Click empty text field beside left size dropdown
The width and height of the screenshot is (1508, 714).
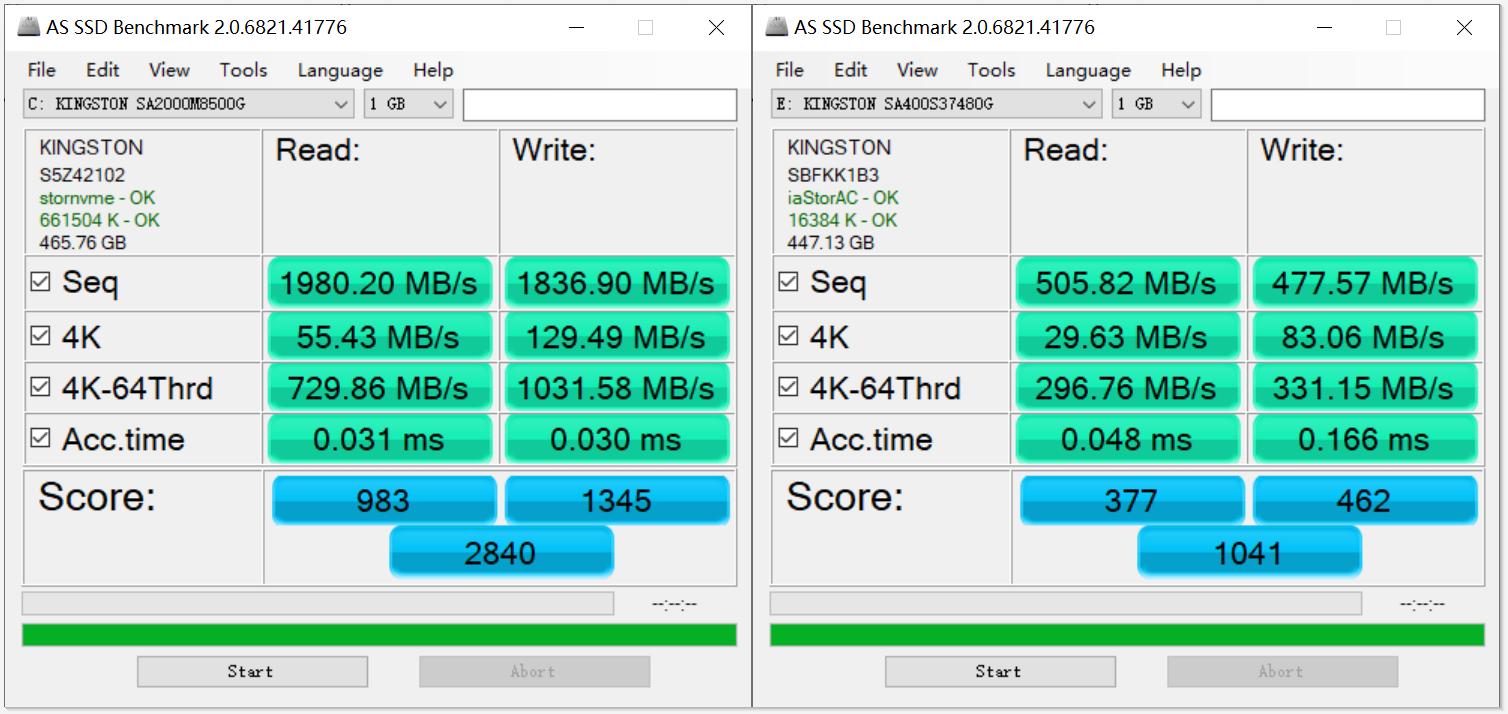point(600,105)
